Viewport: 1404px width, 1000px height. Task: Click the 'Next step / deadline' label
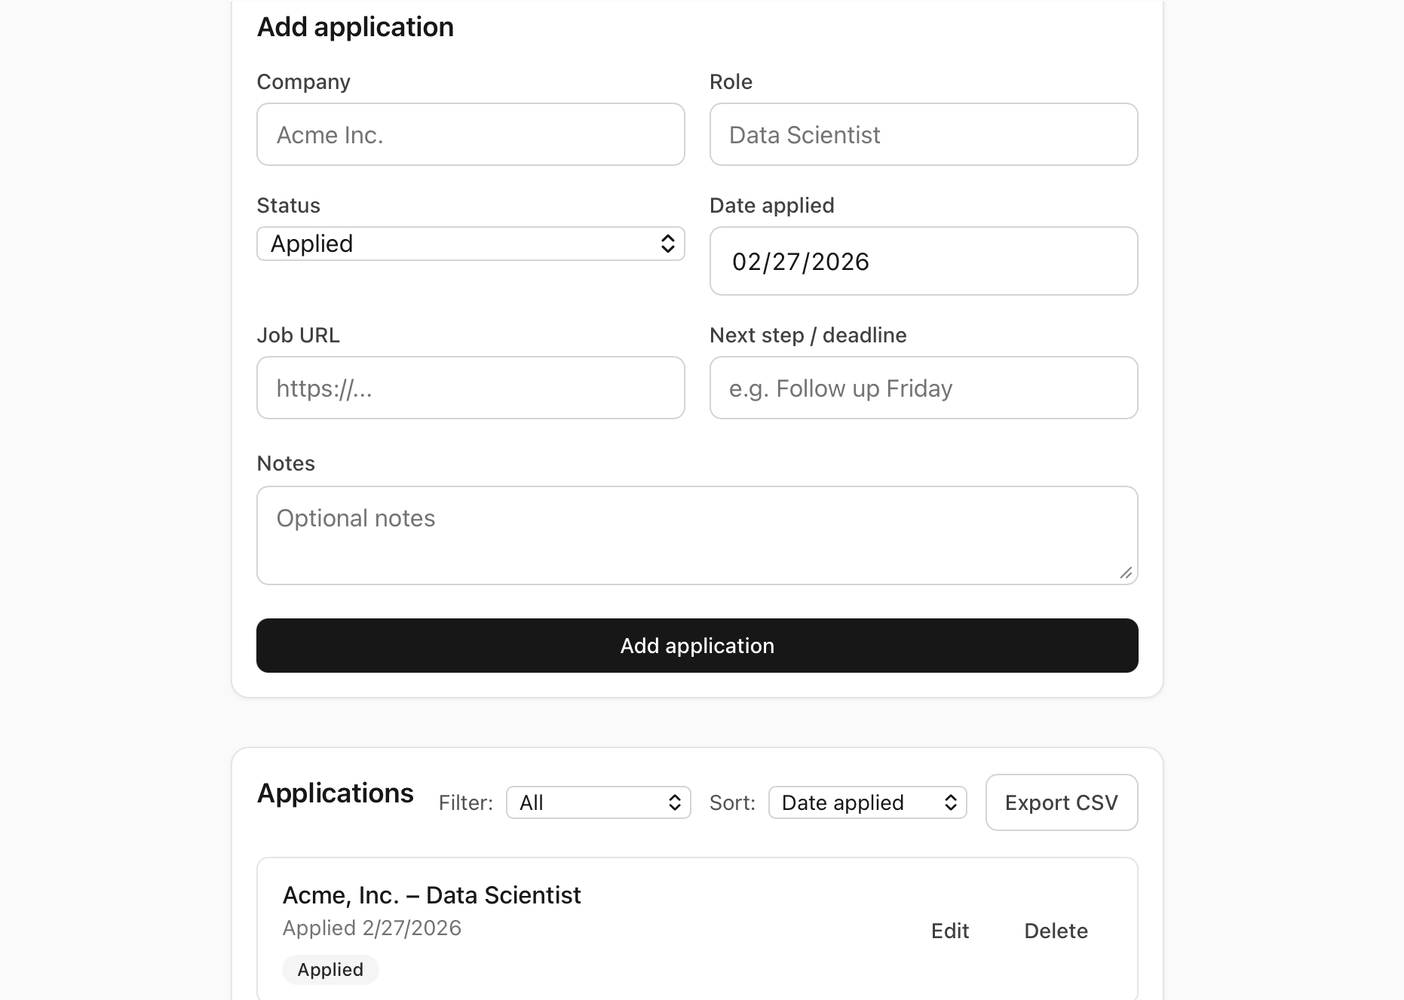808,335
